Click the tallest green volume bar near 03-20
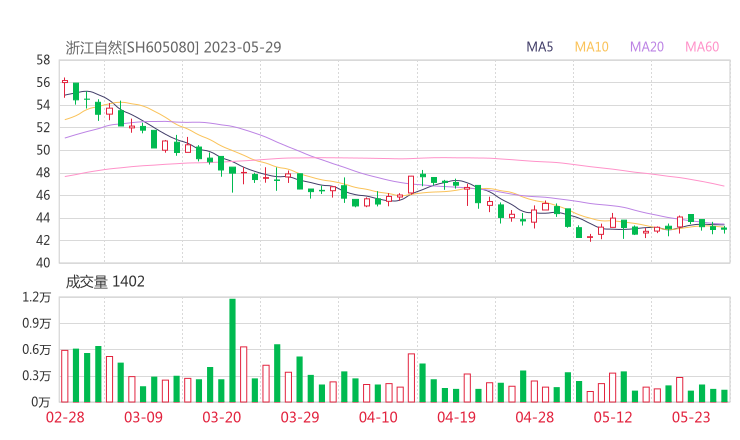 click(232, 350)
